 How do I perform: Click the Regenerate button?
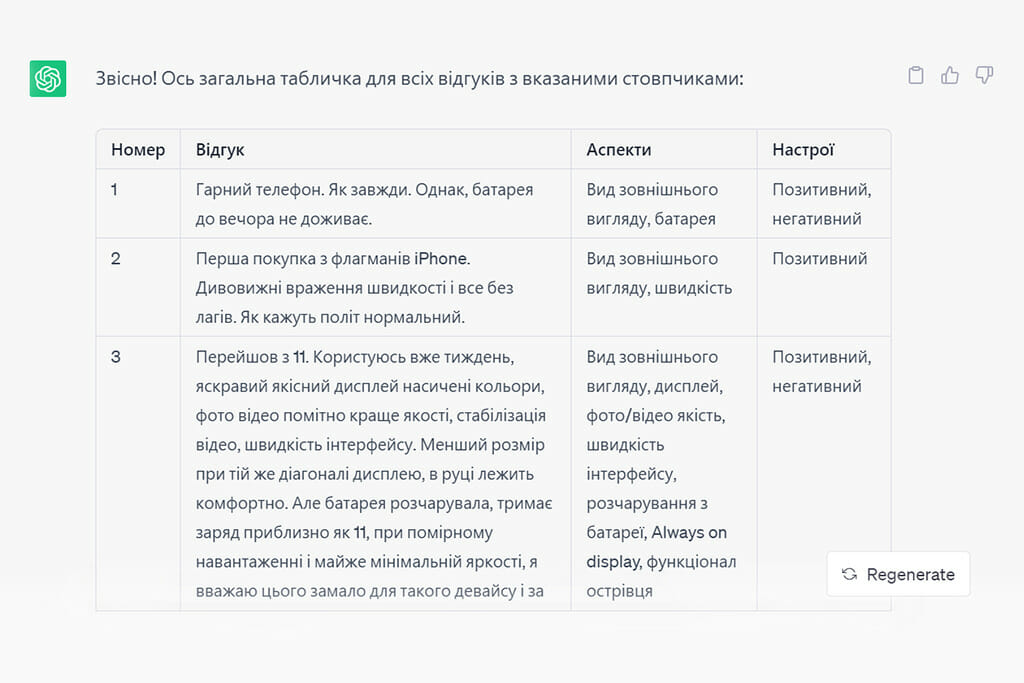(x=898, y=574)
